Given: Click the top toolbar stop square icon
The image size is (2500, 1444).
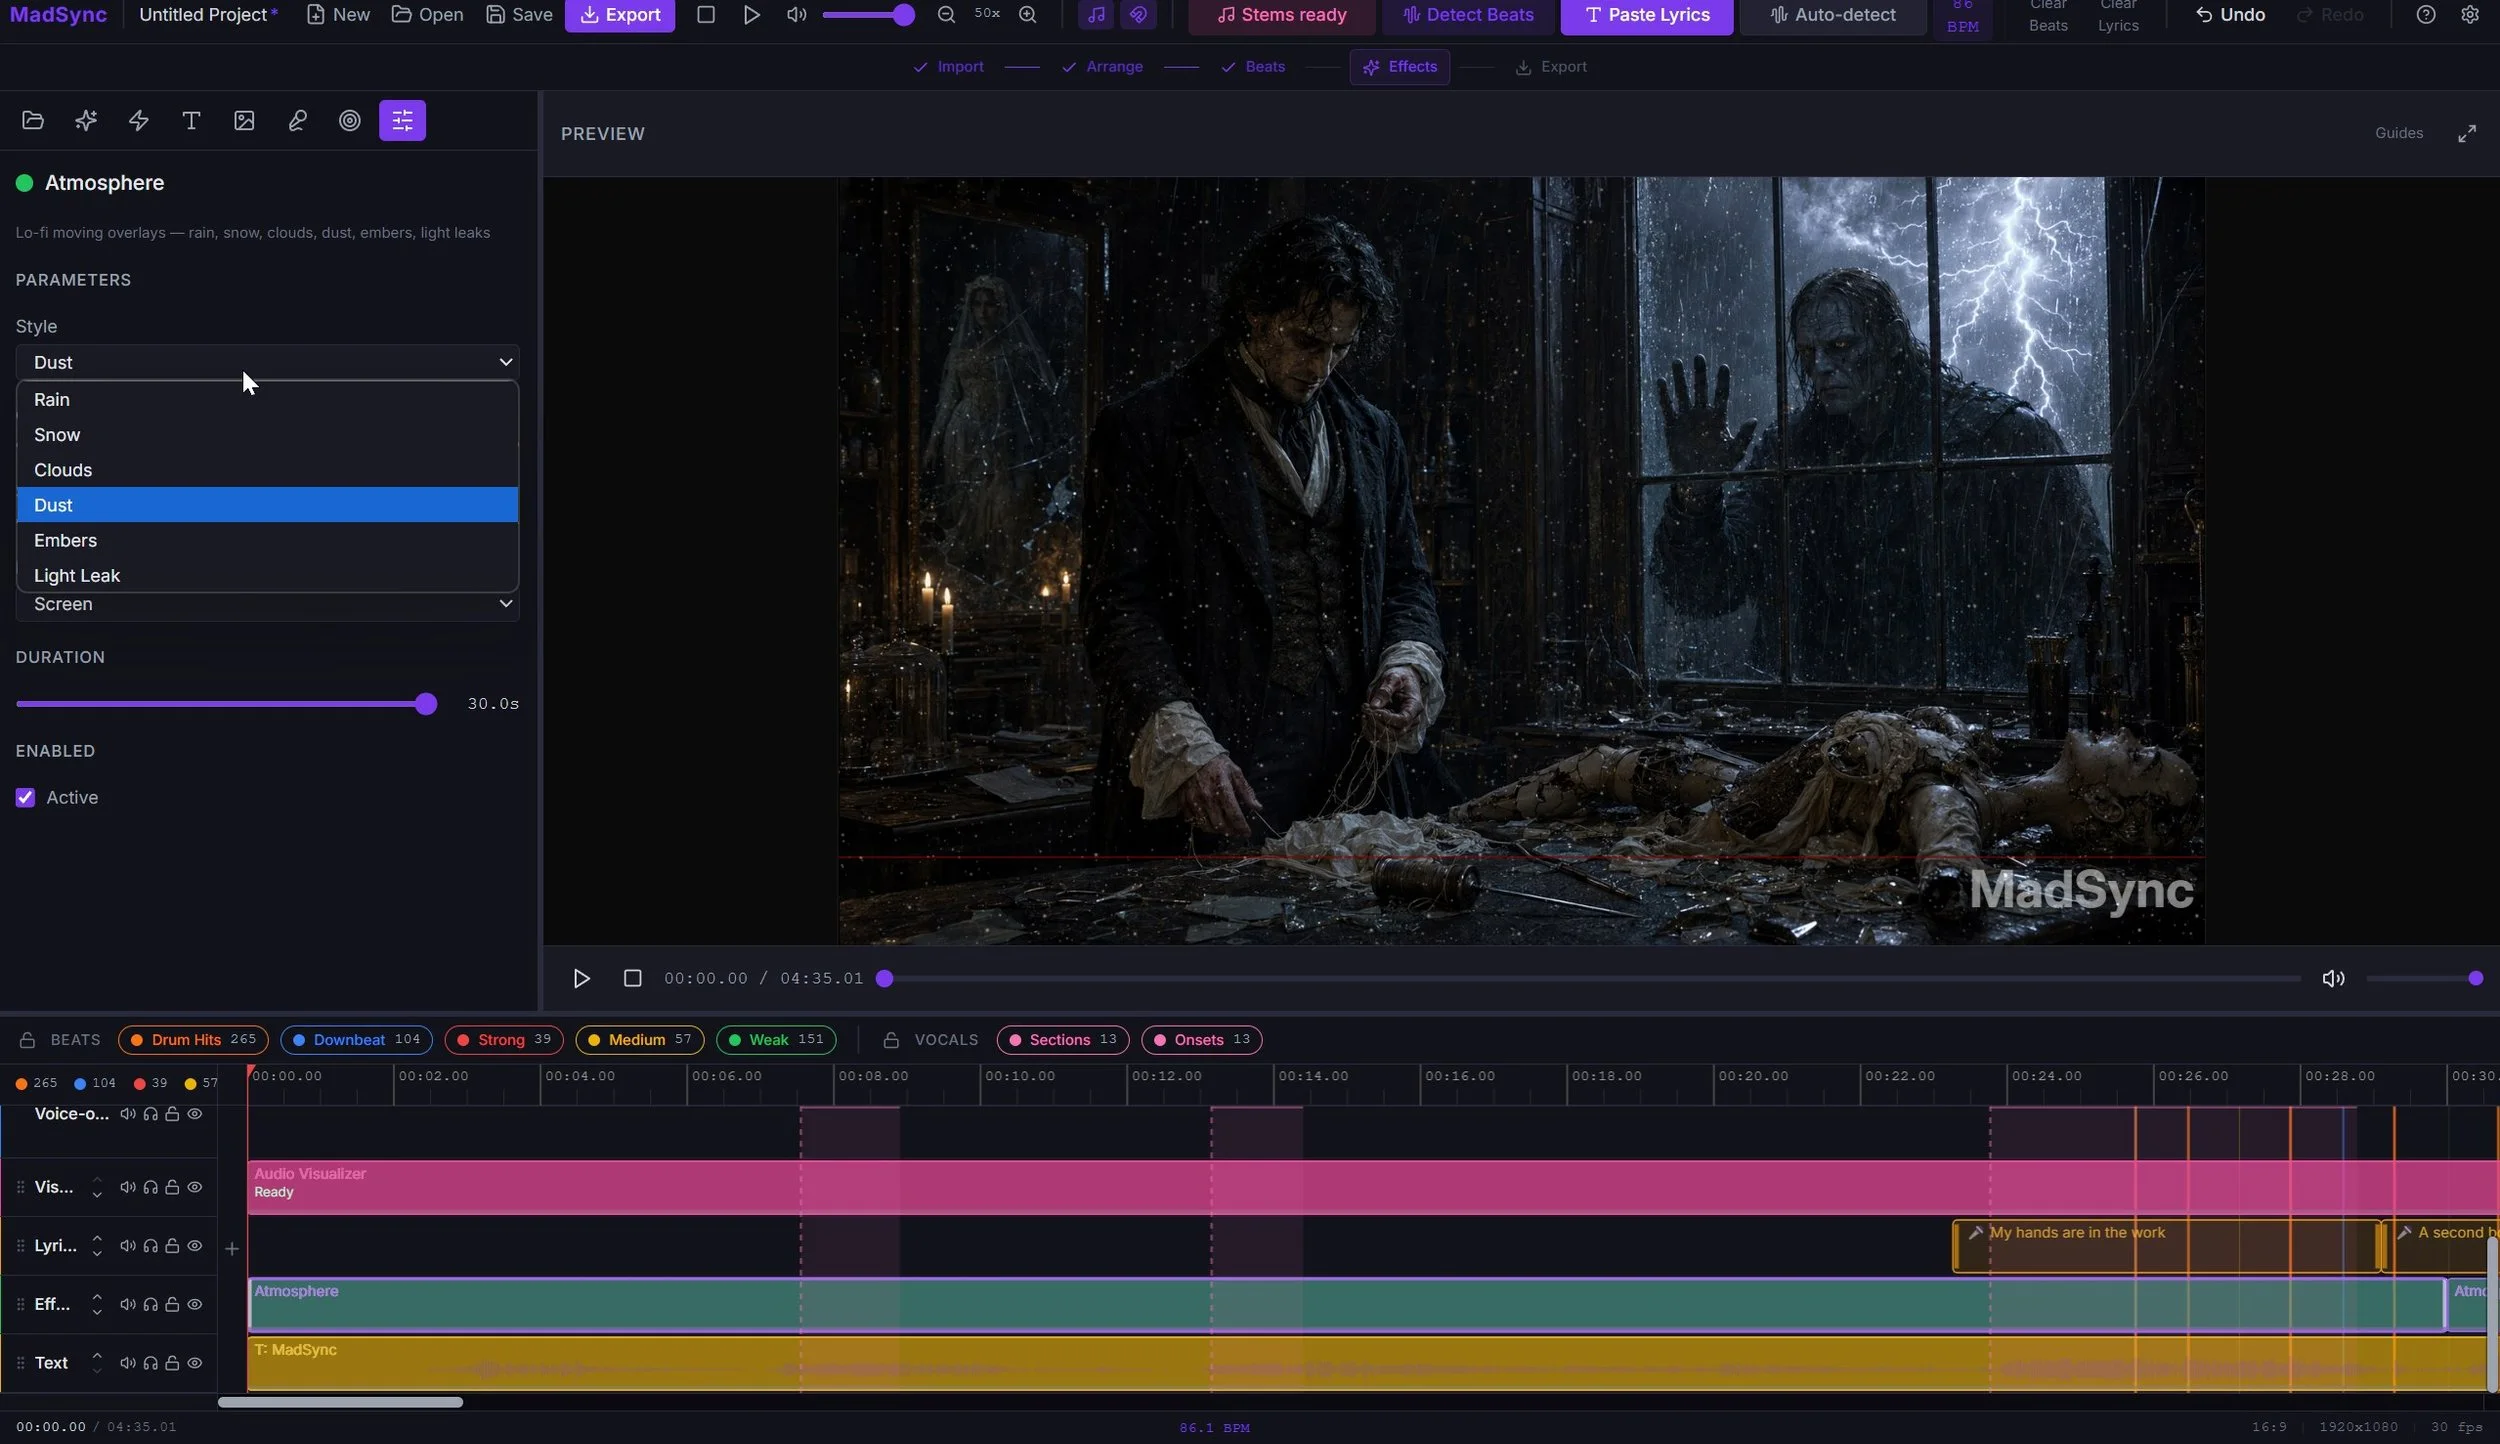Looking at the screenshot, I should point(706,15).
